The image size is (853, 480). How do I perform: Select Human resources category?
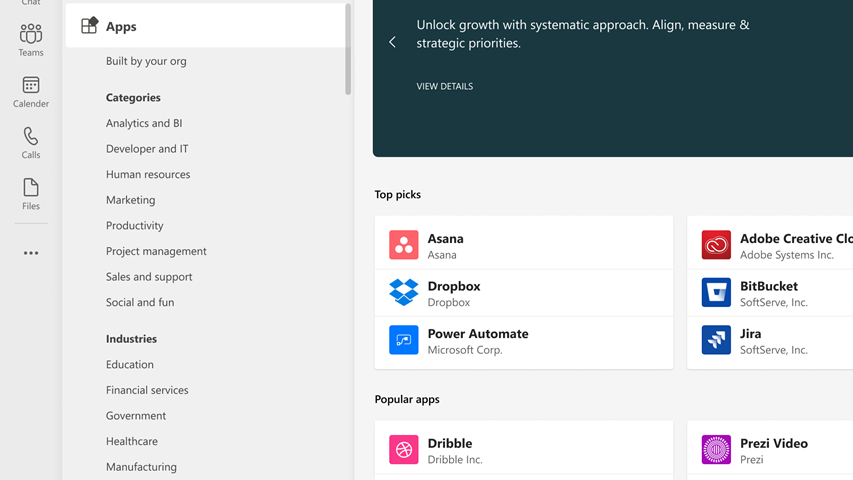(148, 174)
